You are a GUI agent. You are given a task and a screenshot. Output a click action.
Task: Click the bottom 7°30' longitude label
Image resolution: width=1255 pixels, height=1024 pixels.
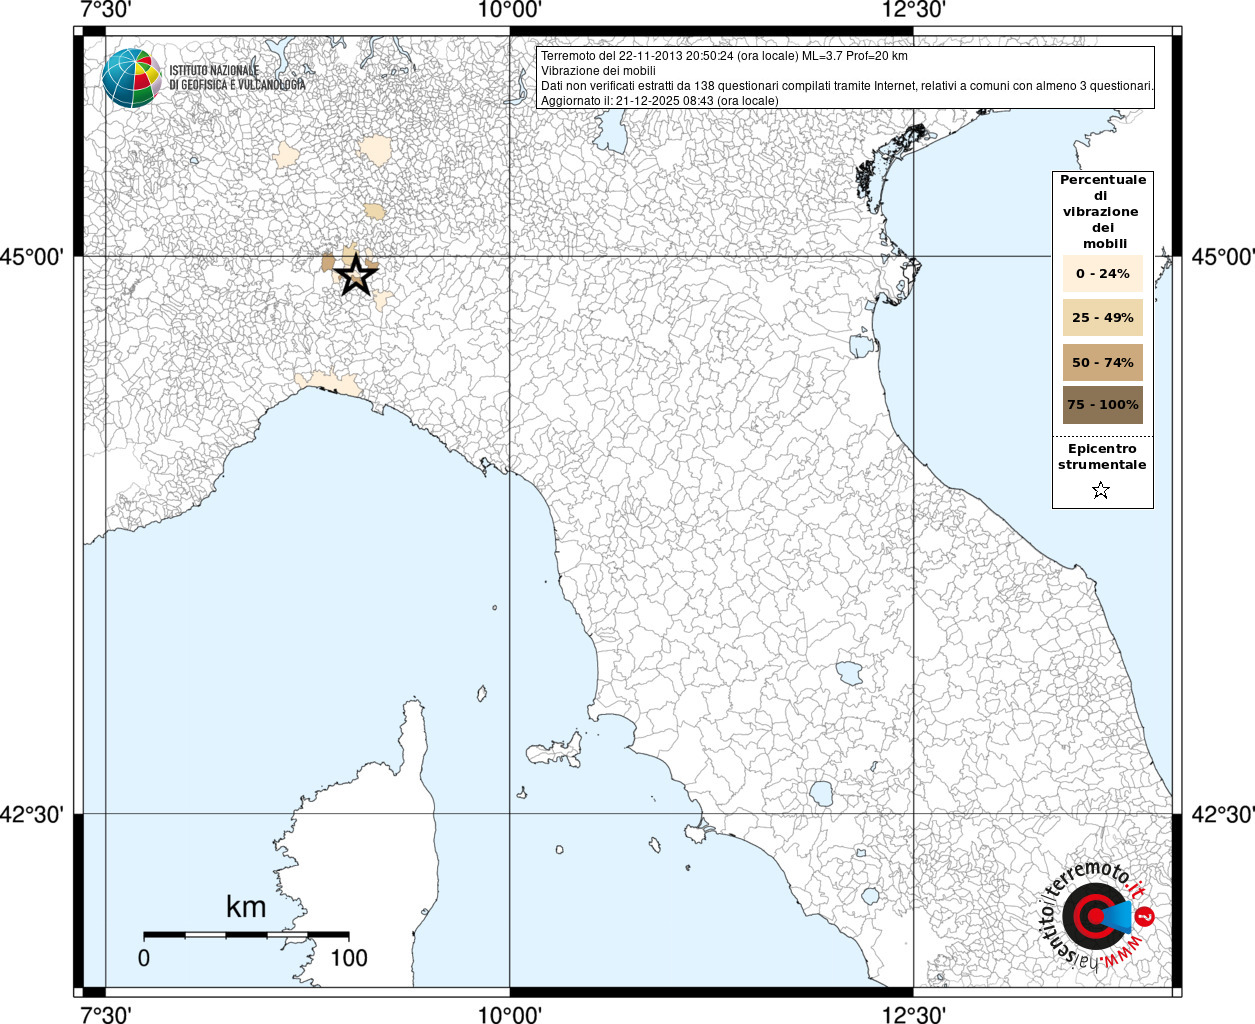pyautogui.click(x=105, y=1014)
